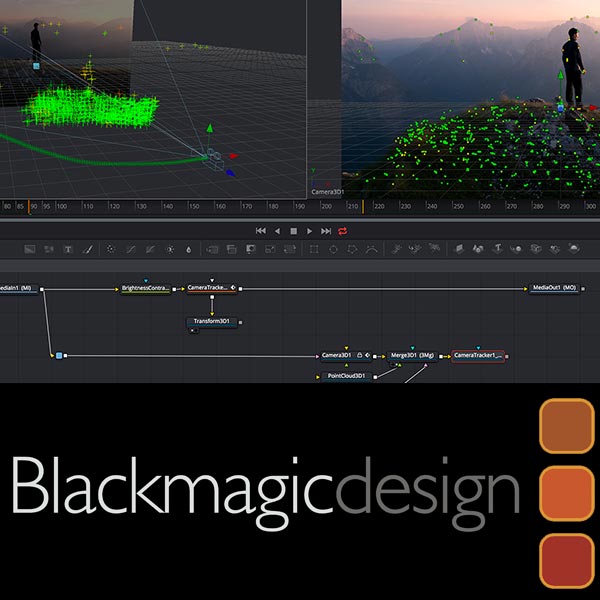This screenshot has height=600, width=600.
Task: Click the blue pipe router node
Action: point(59,356)
